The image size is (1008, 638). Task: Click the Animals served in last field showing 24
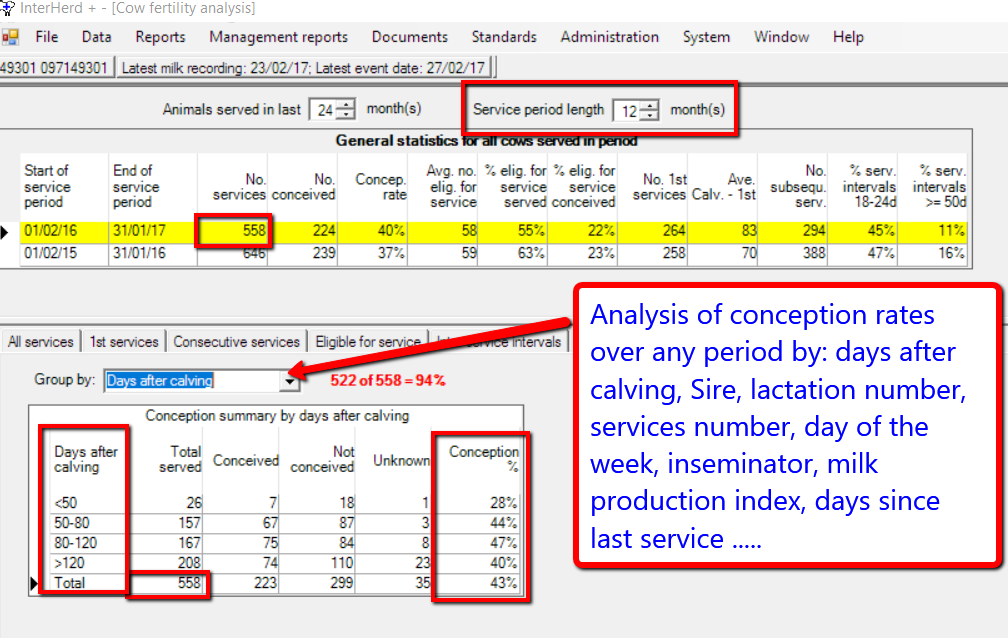click(325, 110)
